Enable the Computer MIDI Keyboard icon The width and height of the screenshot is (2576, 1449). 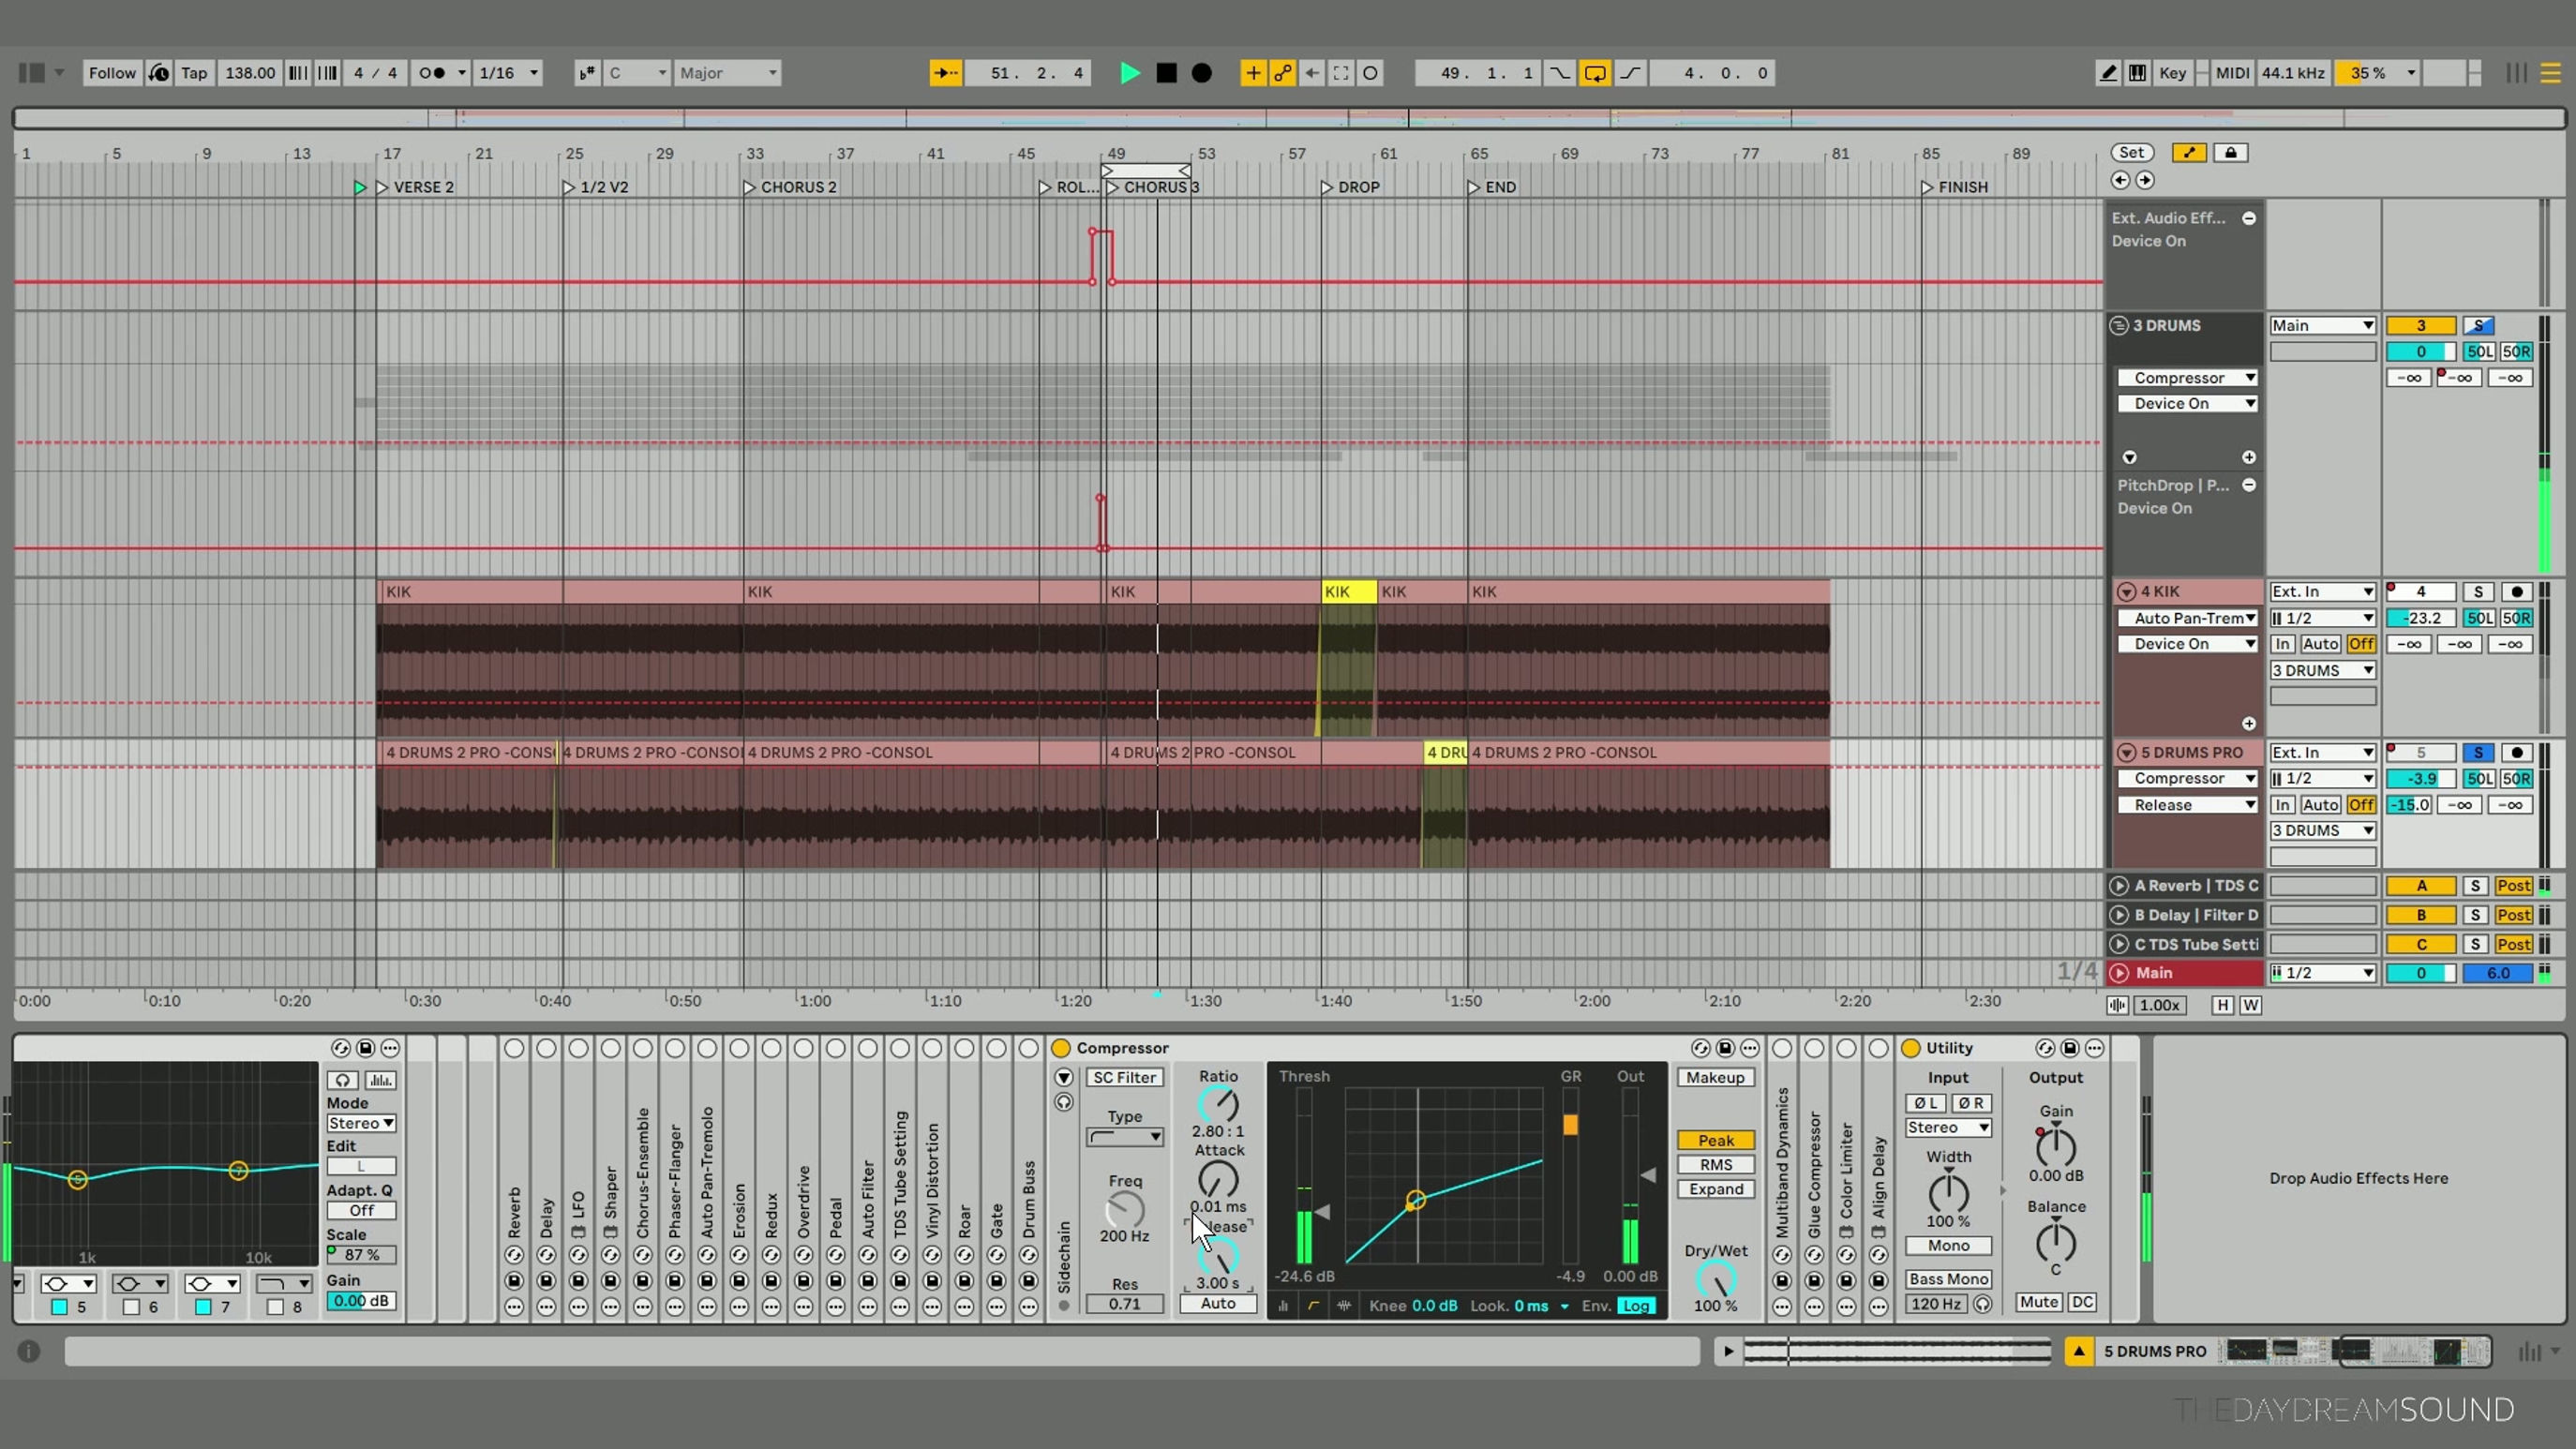pyautogui.click(x=2138, y=72)
